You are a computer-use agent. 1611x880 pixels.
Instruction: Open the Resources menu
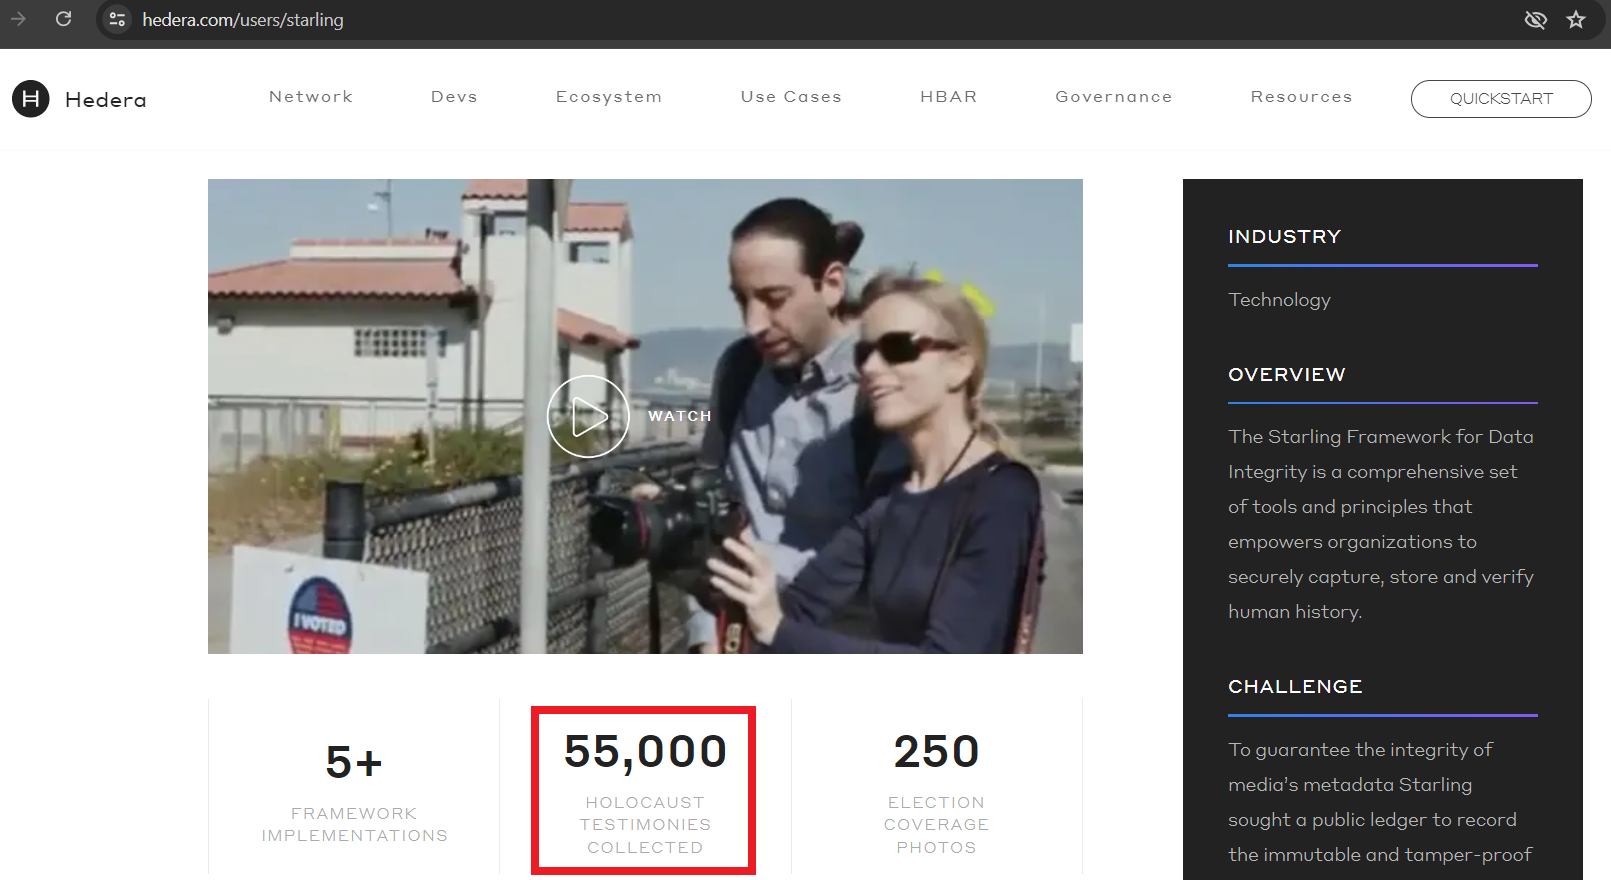pos(1301,97)
